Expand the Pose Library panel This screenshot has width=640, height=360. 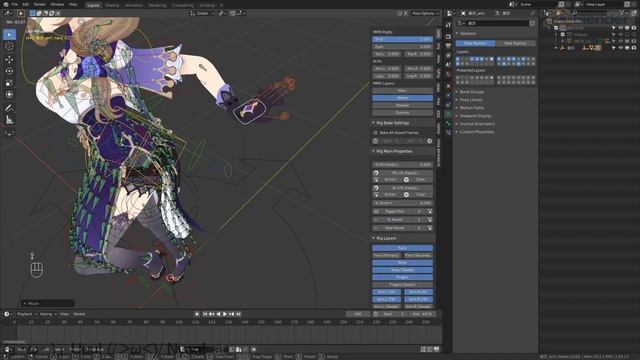471,100
